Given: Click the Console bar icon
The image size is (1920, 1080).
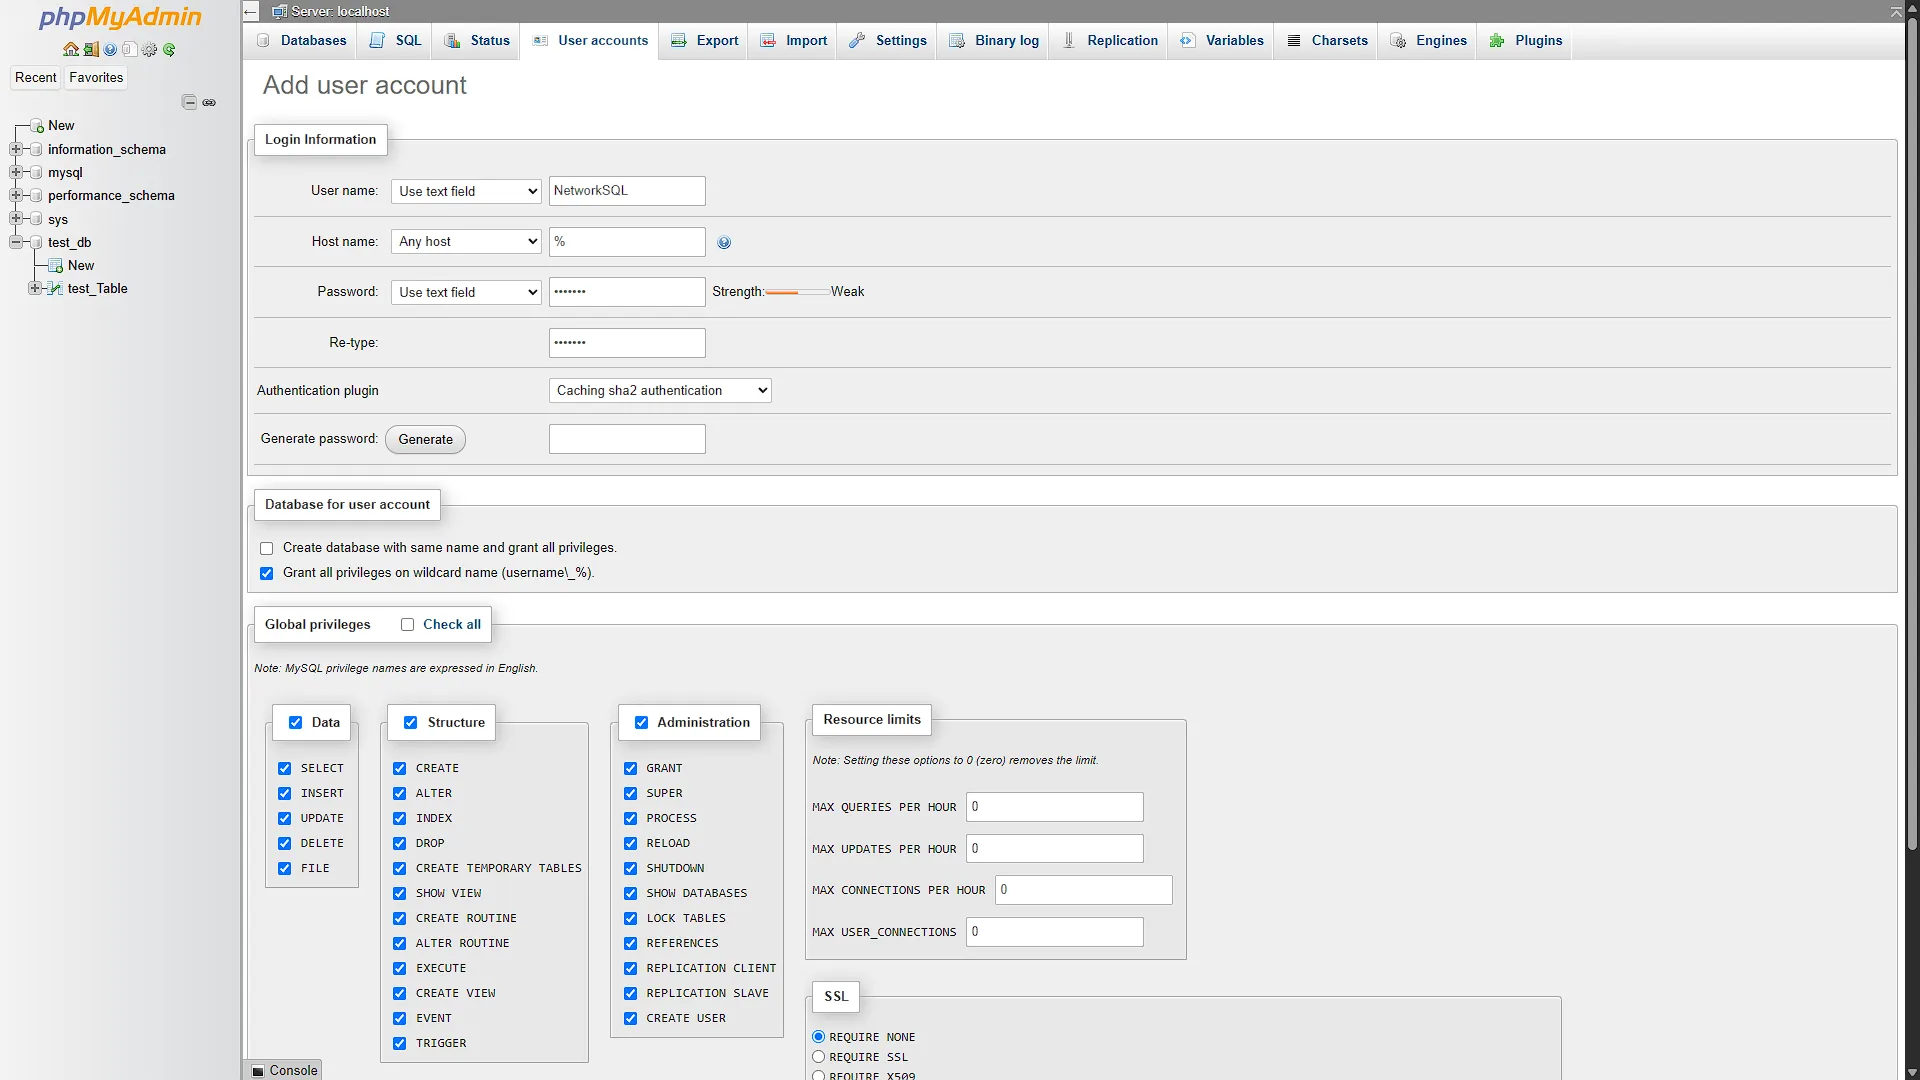Looking at the screenshot, I should (258, 1071).
